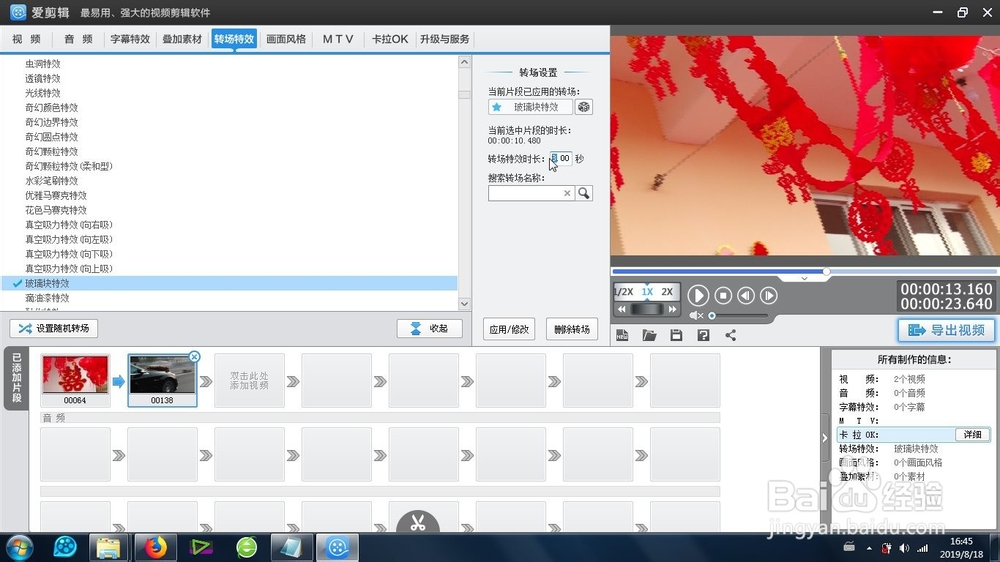The width and height of the screenshot is (1000, 562).
Task: Click the play button in preview
Action: [x=698, y=295]
